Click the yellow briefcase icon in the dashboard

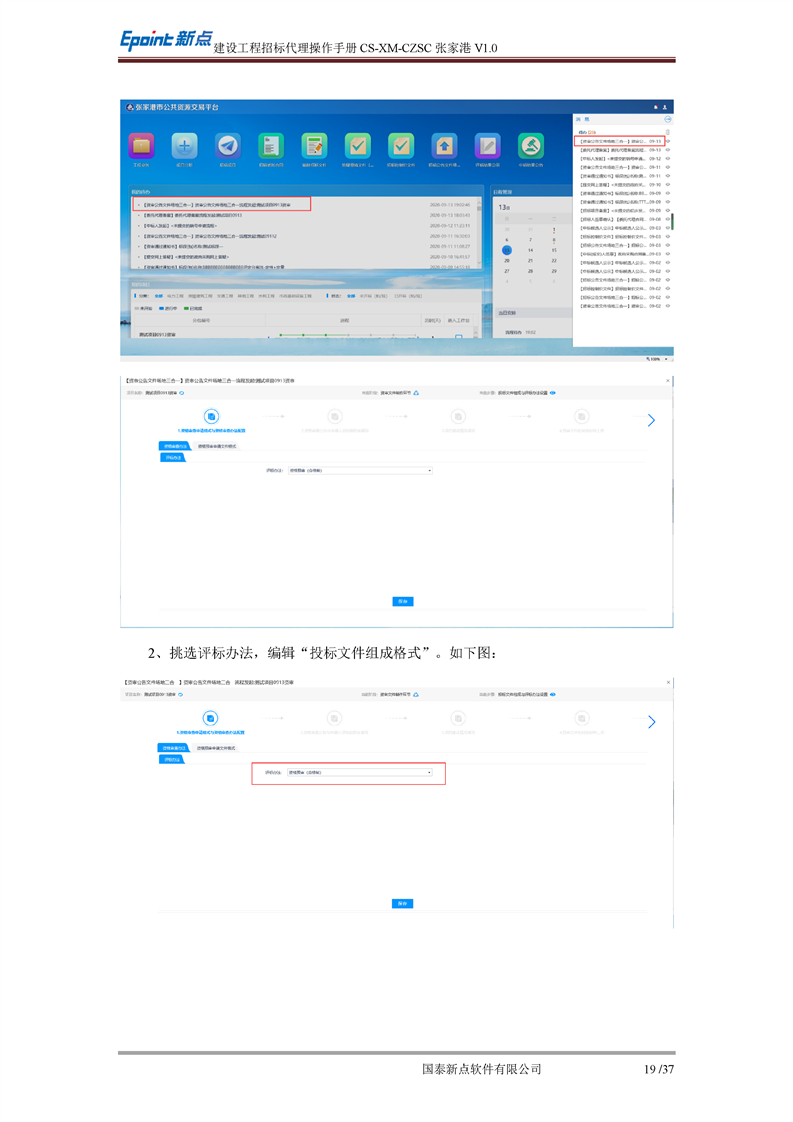pos(141,146)
